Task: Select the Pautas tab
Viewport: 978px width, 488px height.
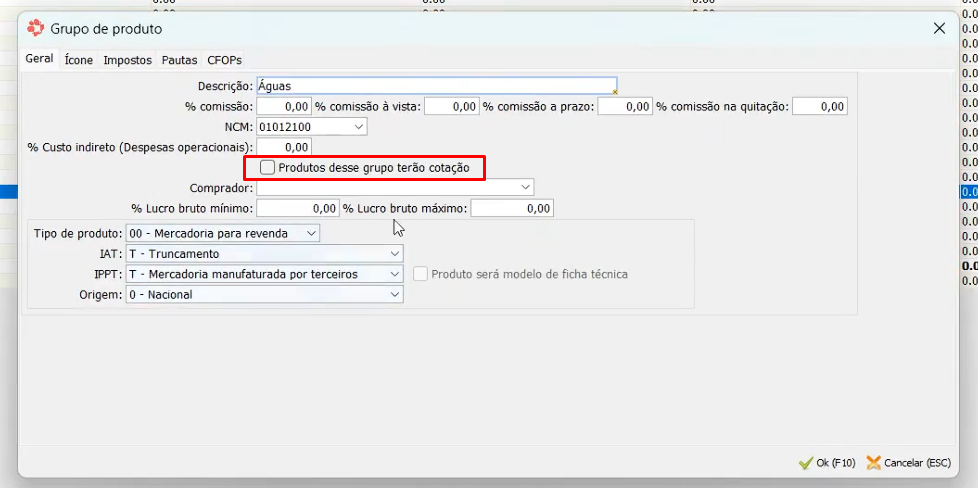Action: (179, 60)
